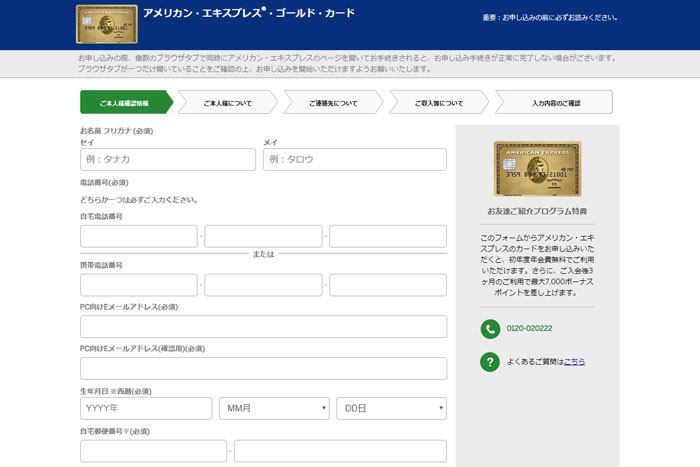Open the FAQ こちら link
Screen dimensions: 700x467
574,362
